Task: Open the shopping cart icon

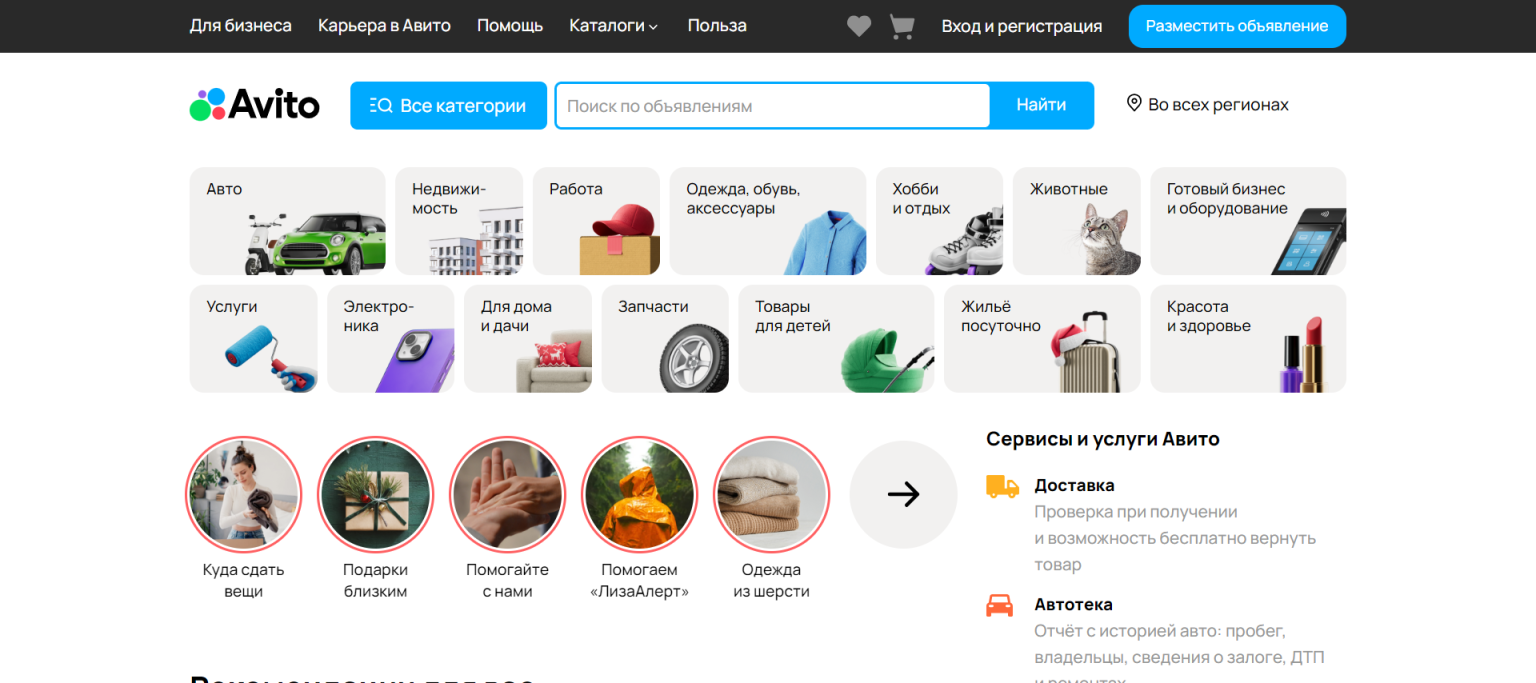Action: (902, 27)
